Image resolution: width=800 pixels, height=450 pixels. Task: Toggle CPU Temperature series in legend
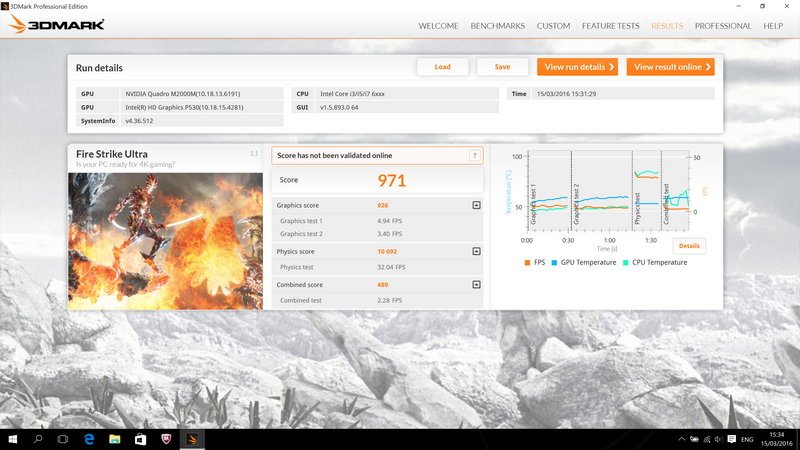coord(655,262)
